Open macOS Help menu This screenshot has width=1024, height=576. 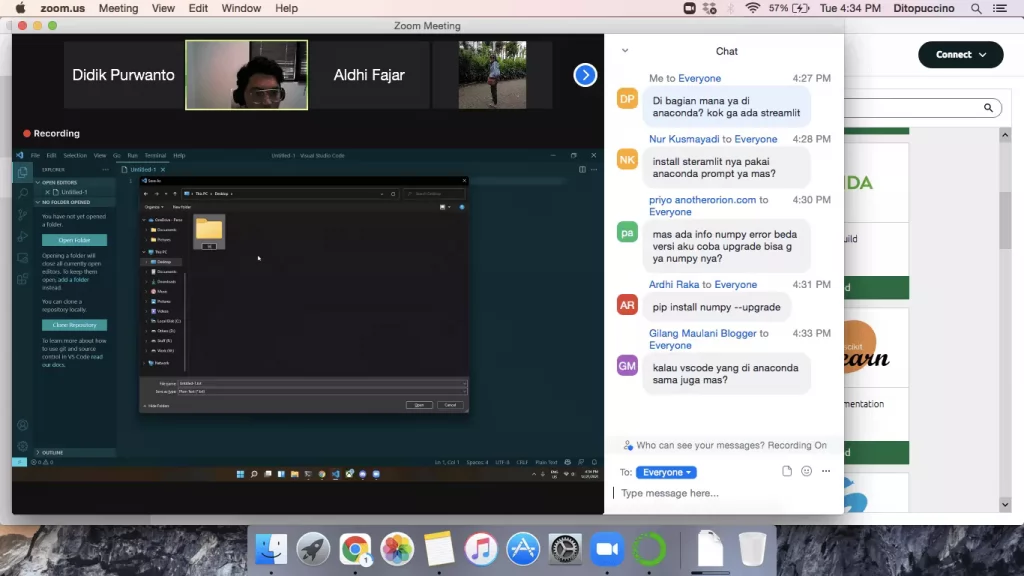286,8
